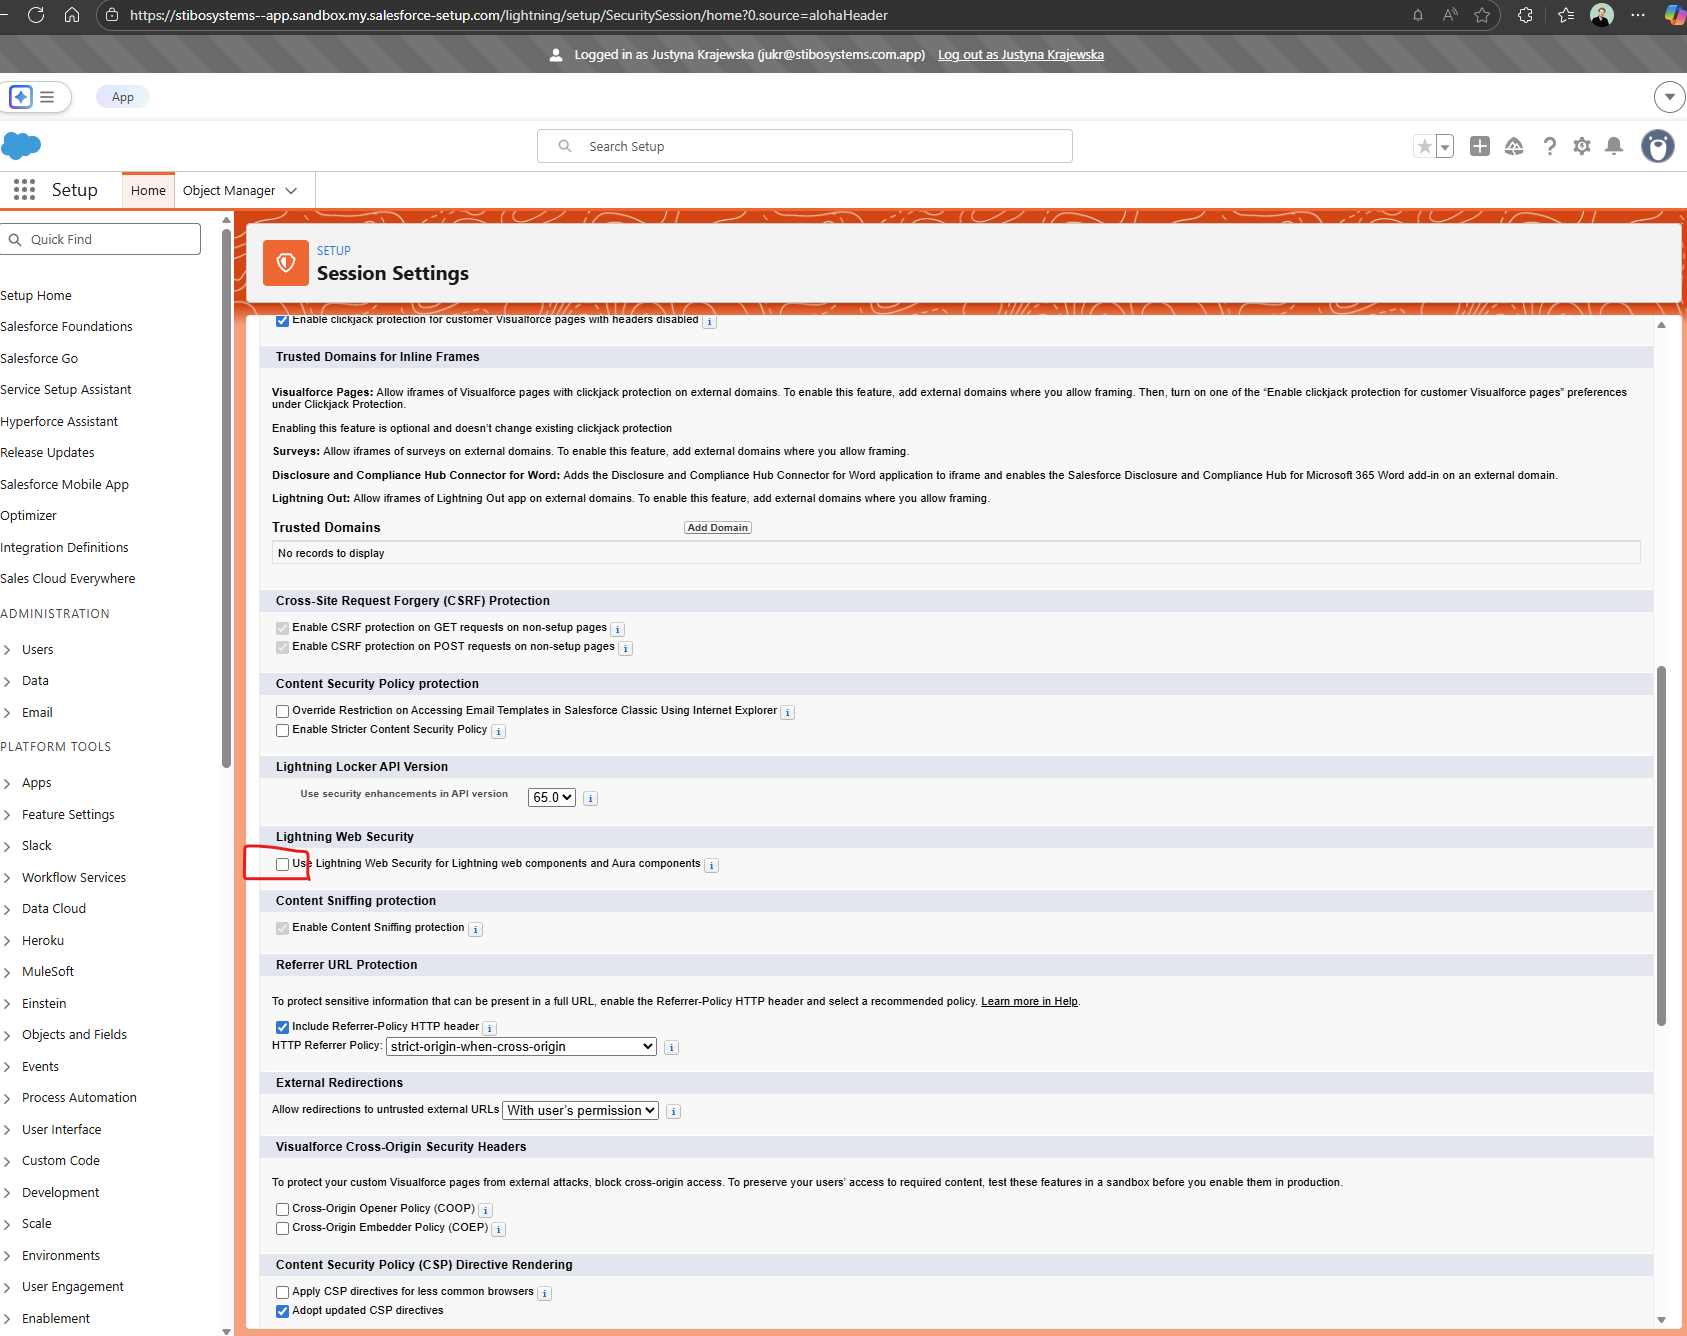
Task: Check Enable Stricter Content Security Policy
Action: pos(283,731)
